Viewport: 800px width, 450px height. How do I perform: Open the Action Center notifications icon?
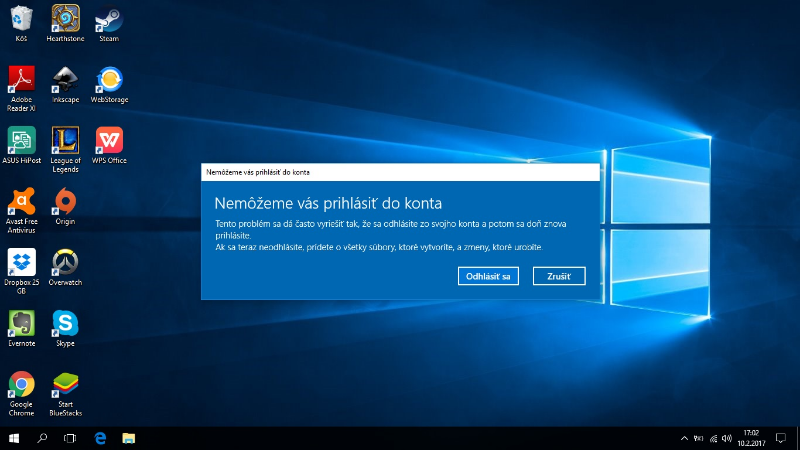pyautogui.click(x=782, y=438)
